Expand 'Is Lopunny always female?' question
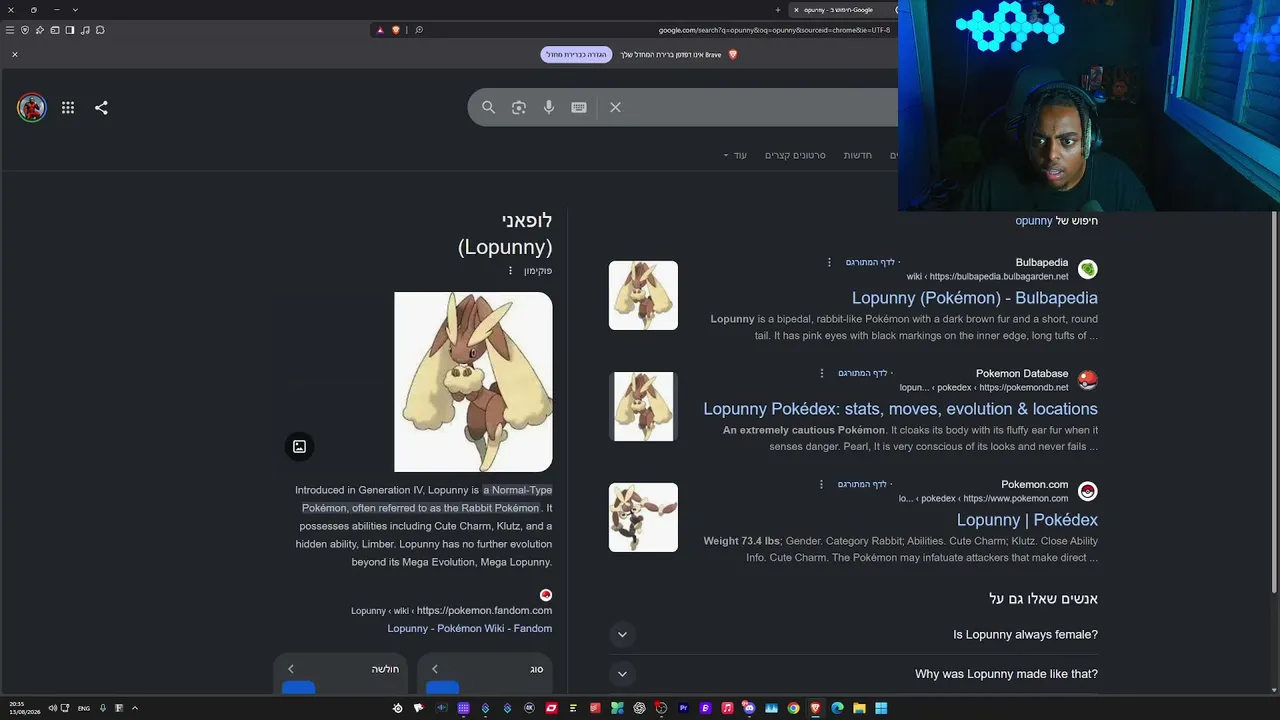Viewport: 1280px width, 720px height. pos(853,635)
